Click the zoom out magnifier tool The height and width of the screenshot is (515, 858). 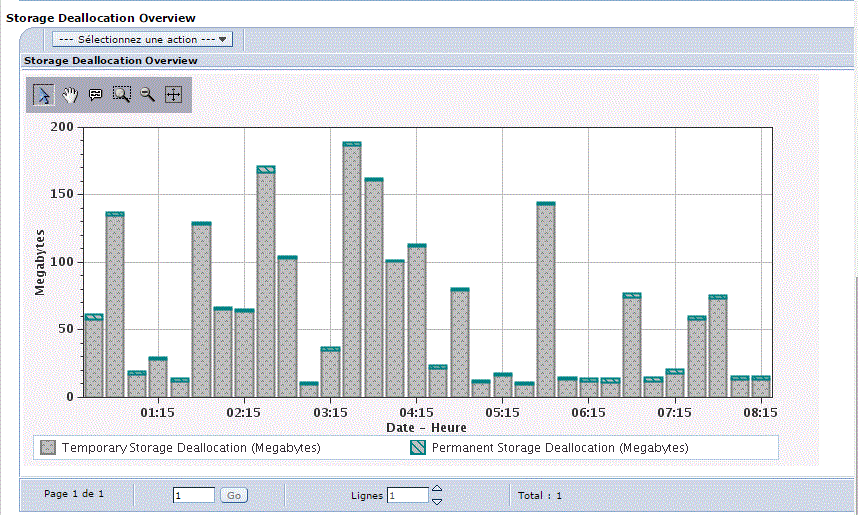point(147,95)
